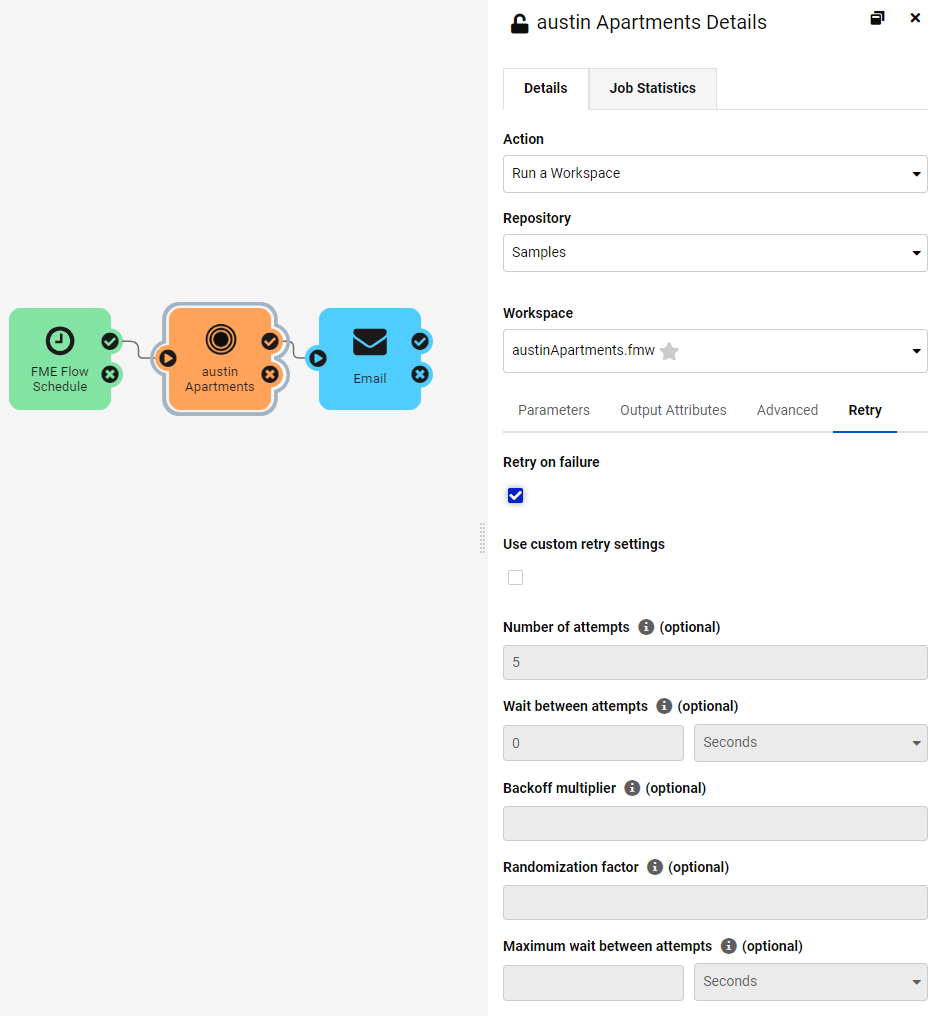Click the success port on FME Flow Schedule
The width and height of the screenshot is (943, 1016).
(x=110, y=341)
